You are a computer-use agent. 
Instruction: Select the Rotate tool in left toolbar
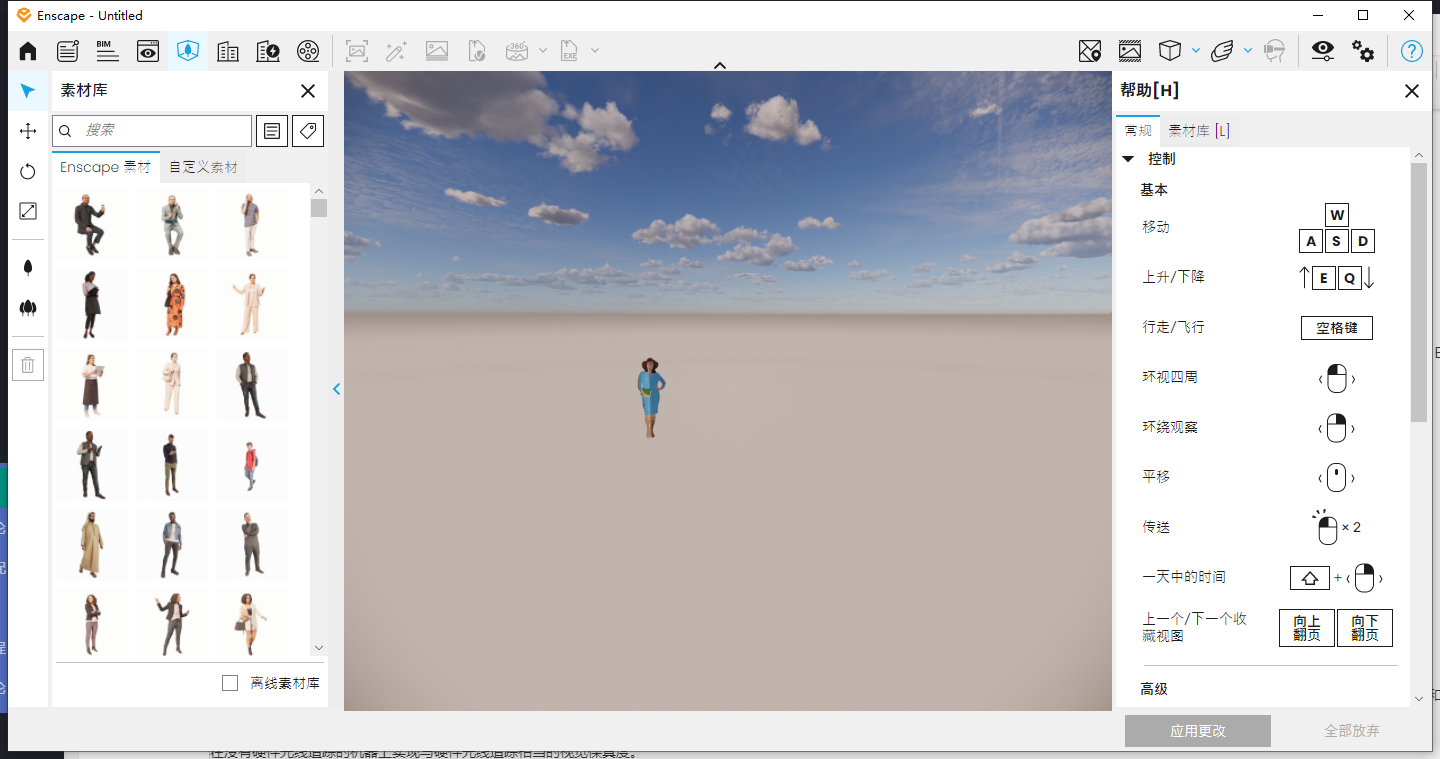(x=28, y=171)
